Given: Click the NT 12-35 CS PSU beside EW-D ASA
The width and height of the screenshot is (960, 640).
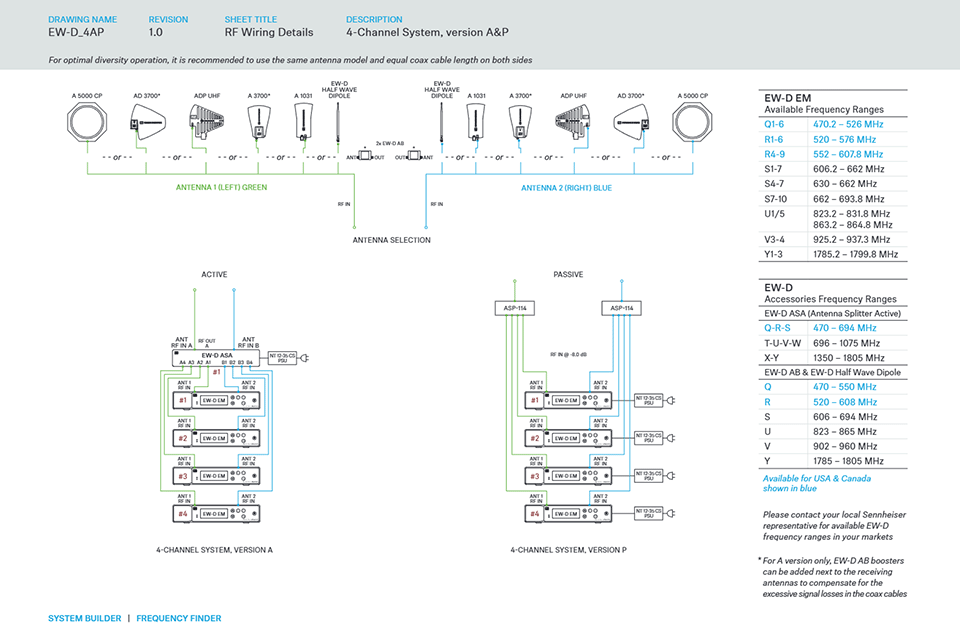Looking at the screenshot, I should tap(282, 358).
